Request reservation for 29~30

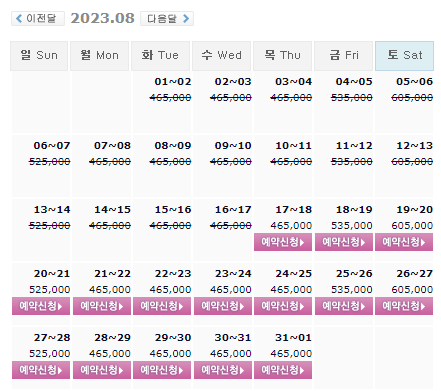(162, 370)
